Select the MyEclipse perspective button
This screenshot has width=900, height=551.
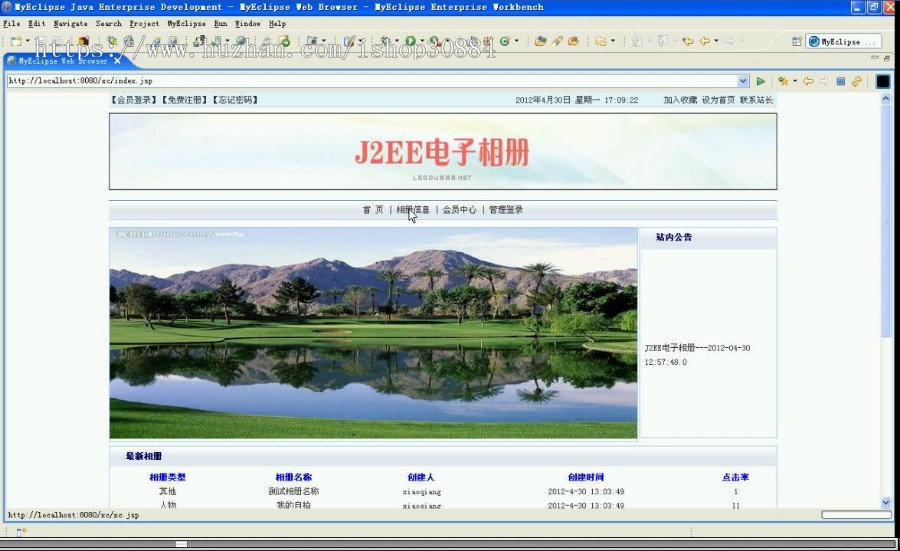tap(843, 41)
